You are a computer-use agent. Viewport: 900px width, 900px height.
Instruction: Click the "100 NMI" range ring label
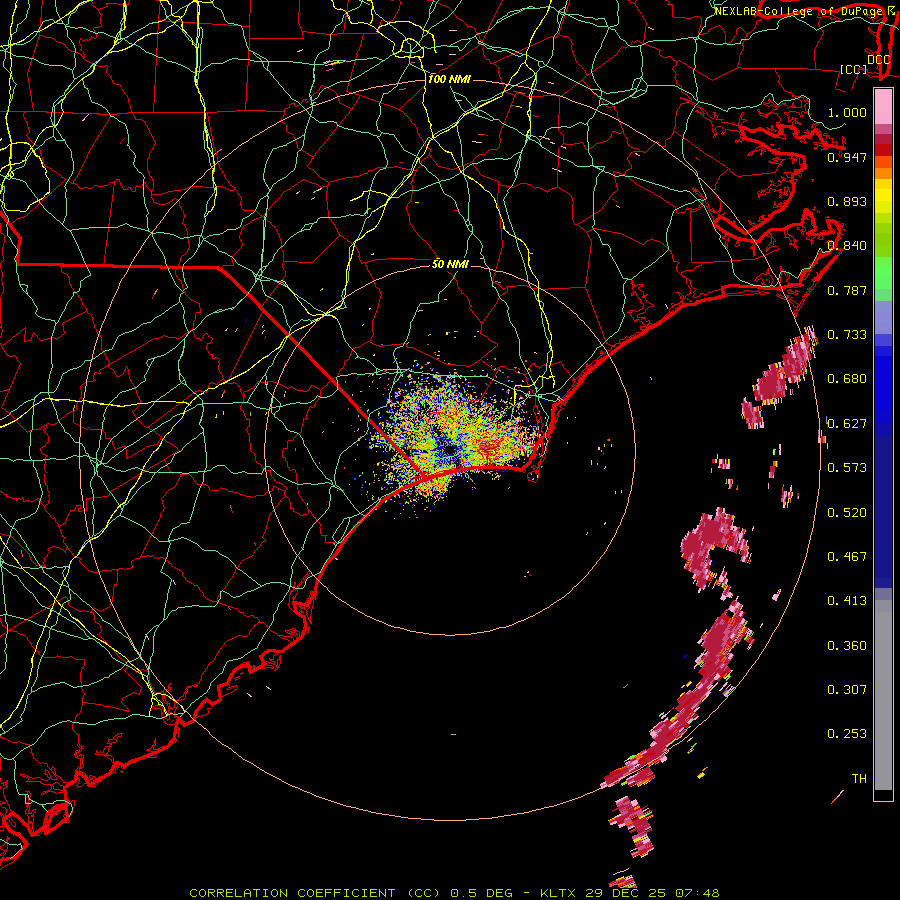(449, 79)
